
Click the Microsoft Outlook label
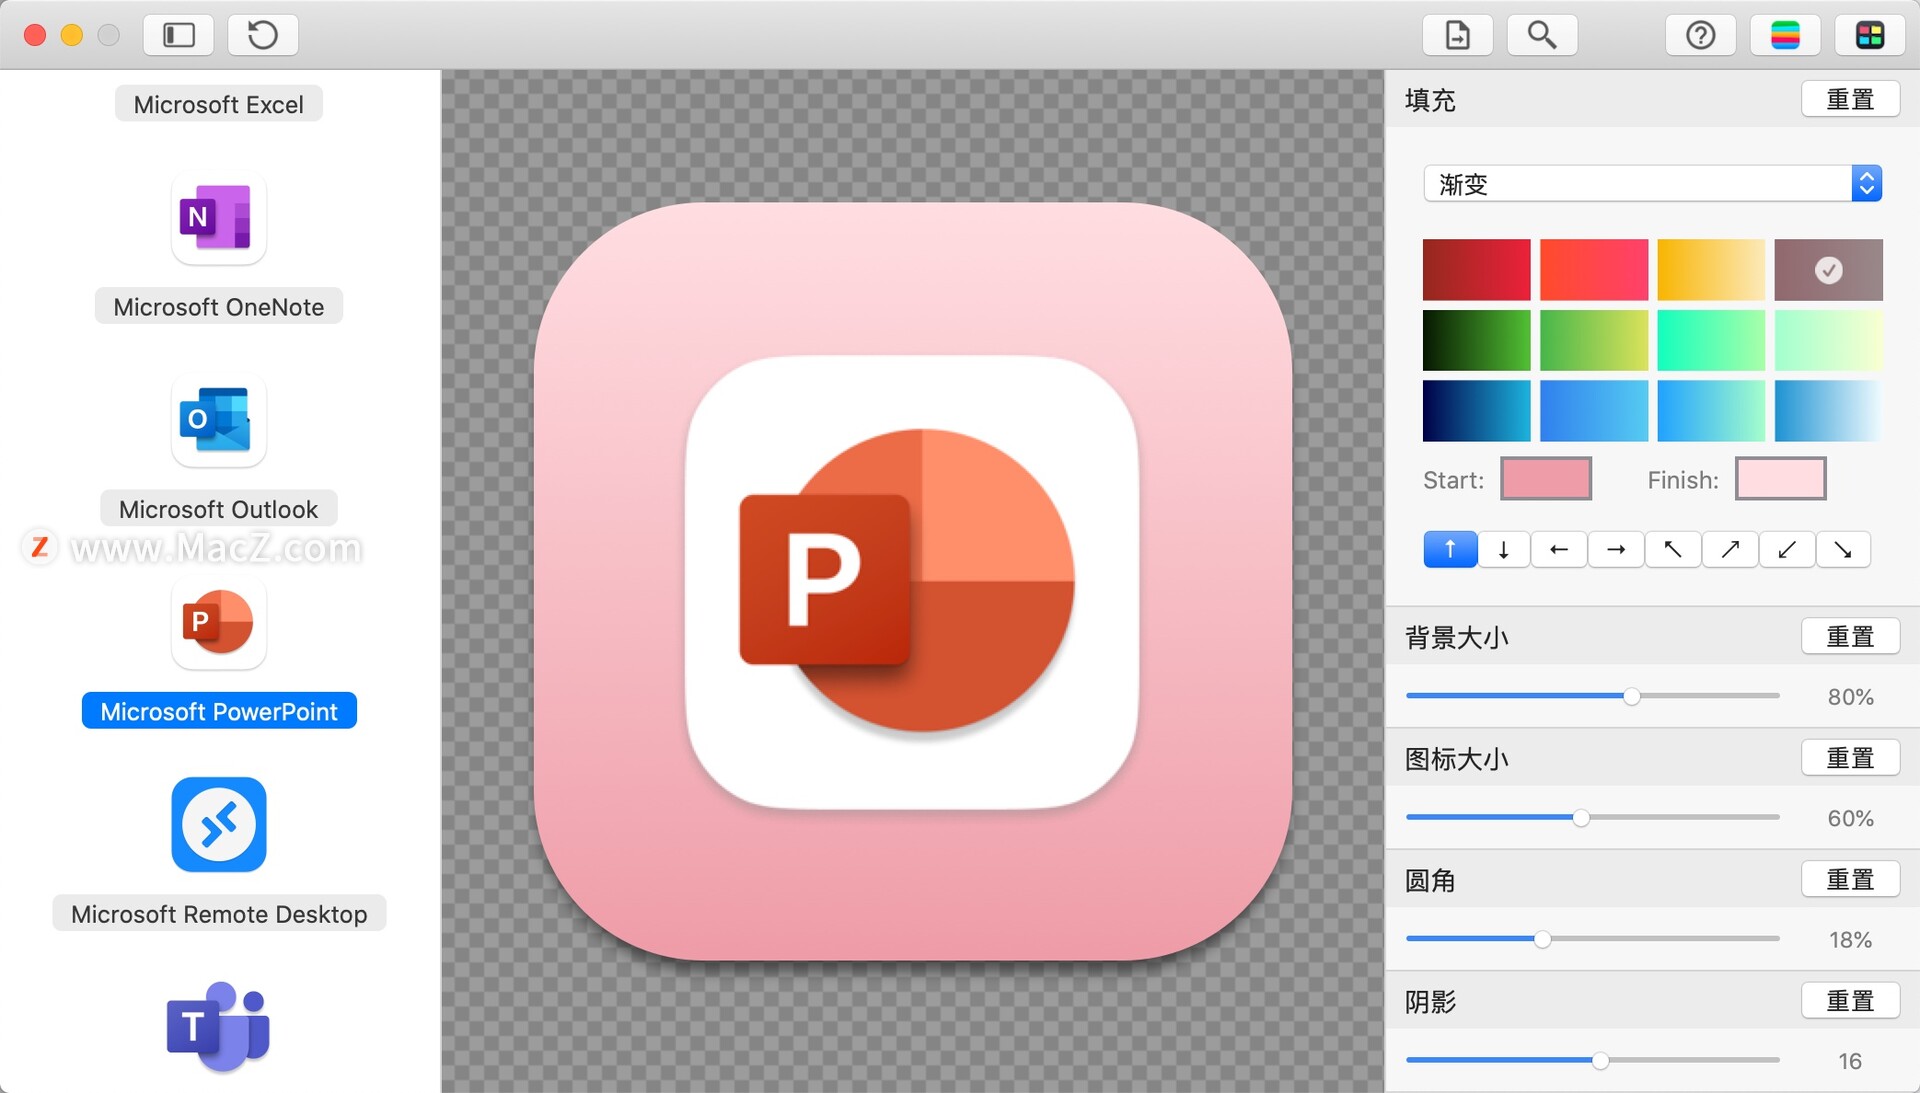[218, 509]
